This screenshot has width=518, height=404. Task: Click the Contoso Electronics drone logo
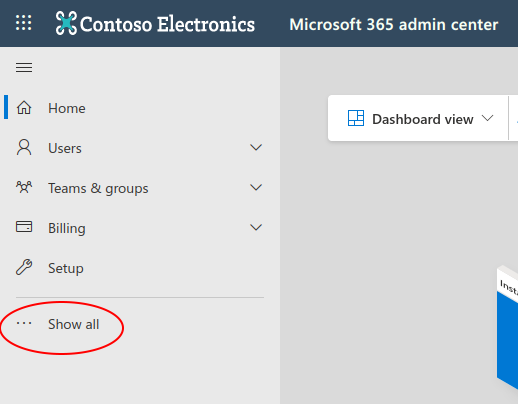click(66, 23)
